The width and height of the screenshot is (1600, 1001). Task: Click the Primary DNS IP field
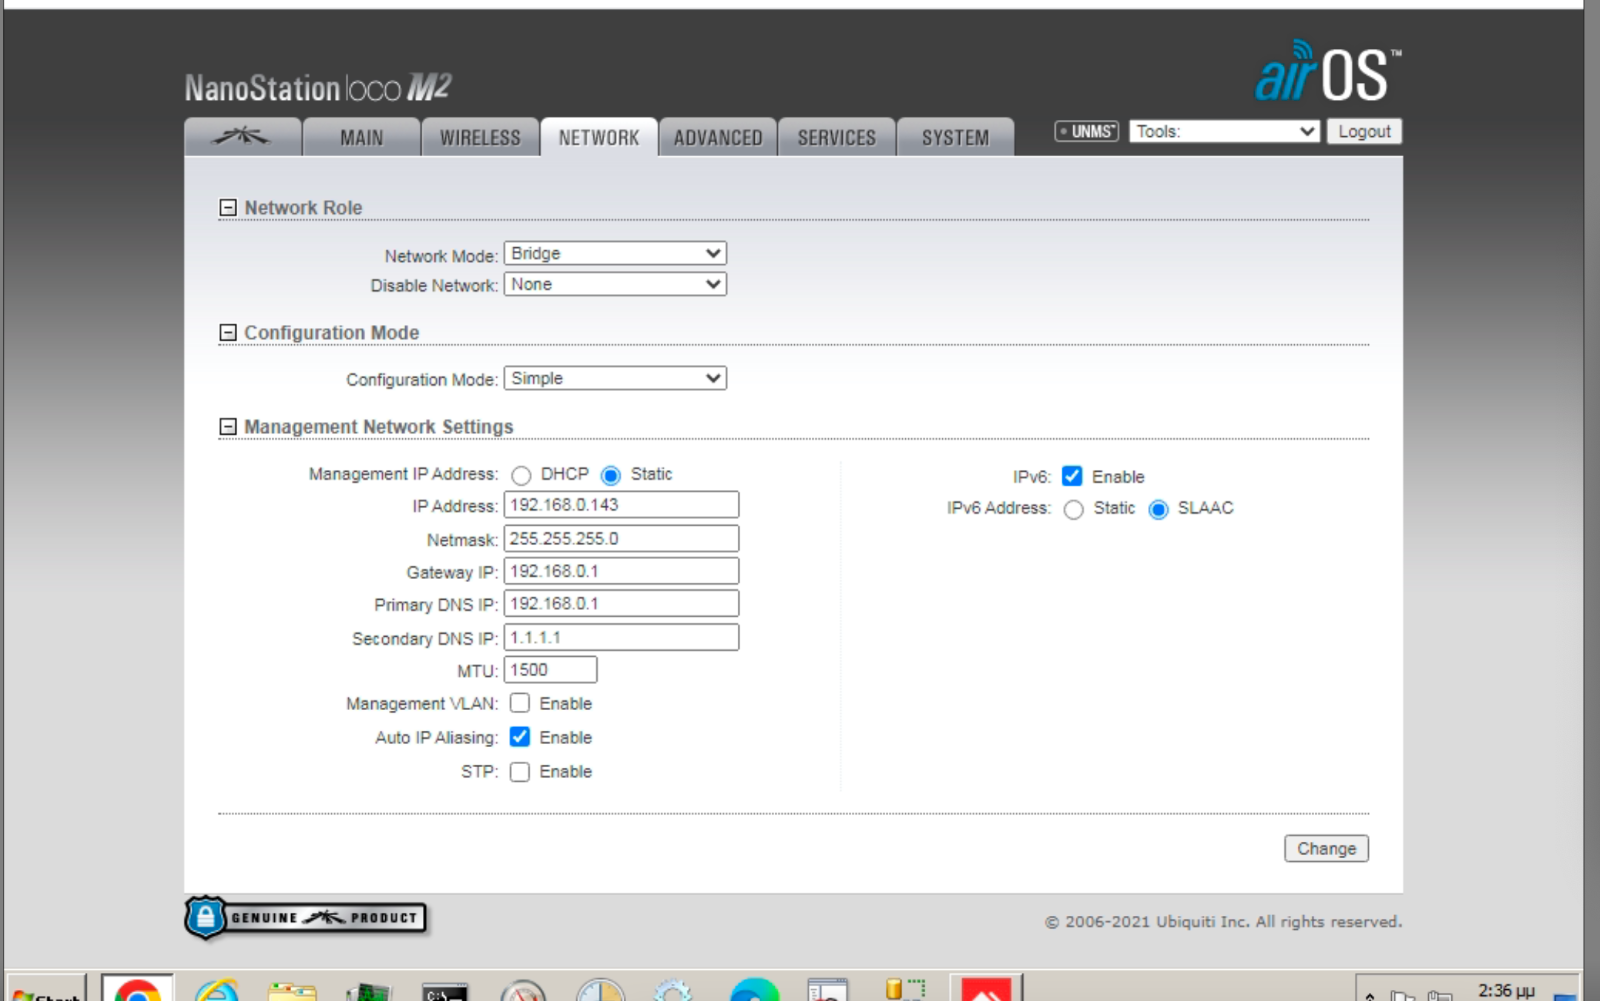[x=621, y=603]
